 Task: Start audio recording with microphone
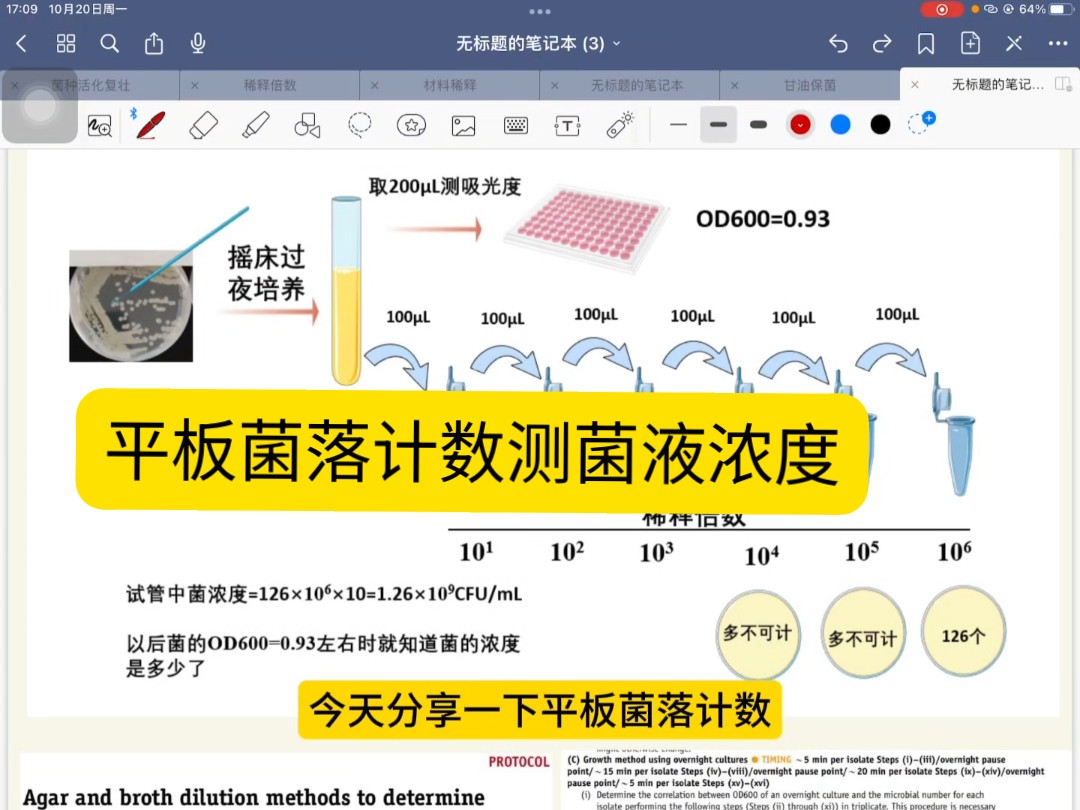(x=198, y=43)
